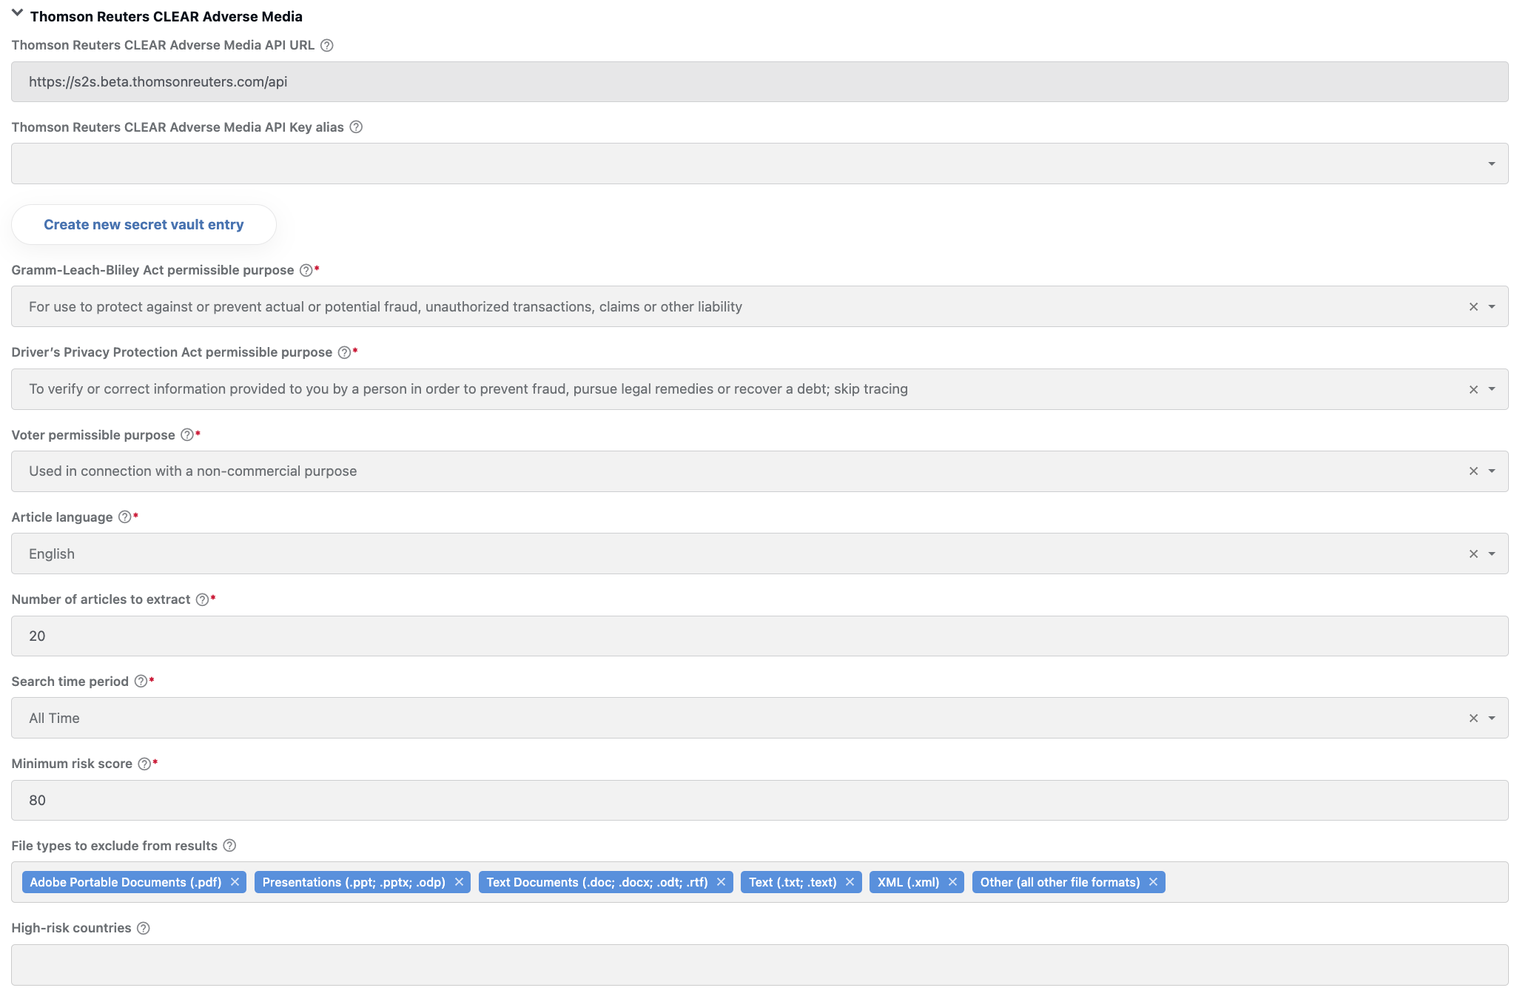Click help icon next to Search time period

[141, 681]
